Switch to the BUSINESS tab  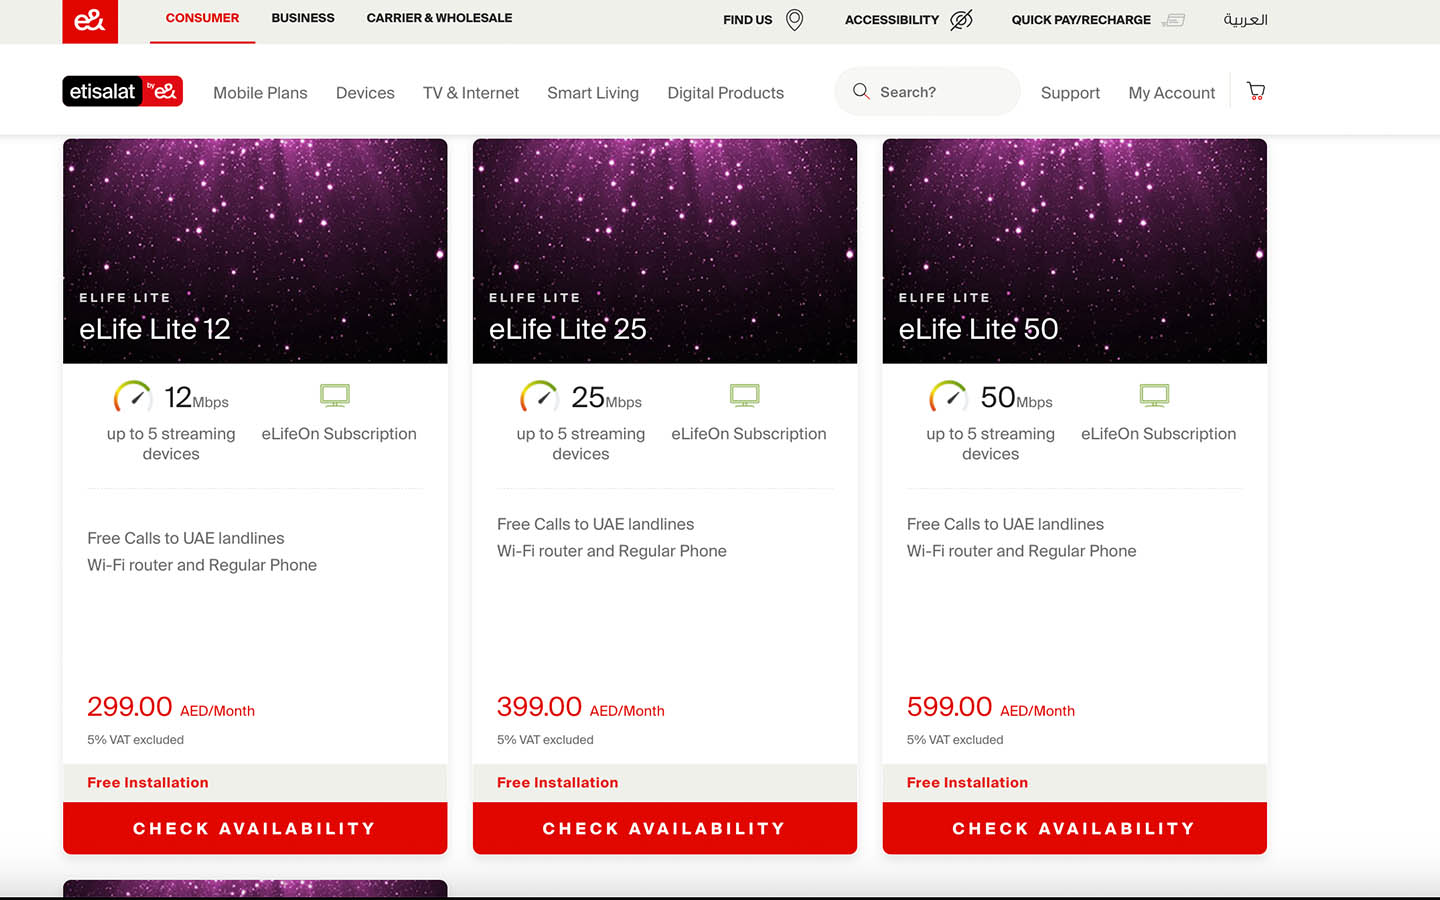pos(303,18)
